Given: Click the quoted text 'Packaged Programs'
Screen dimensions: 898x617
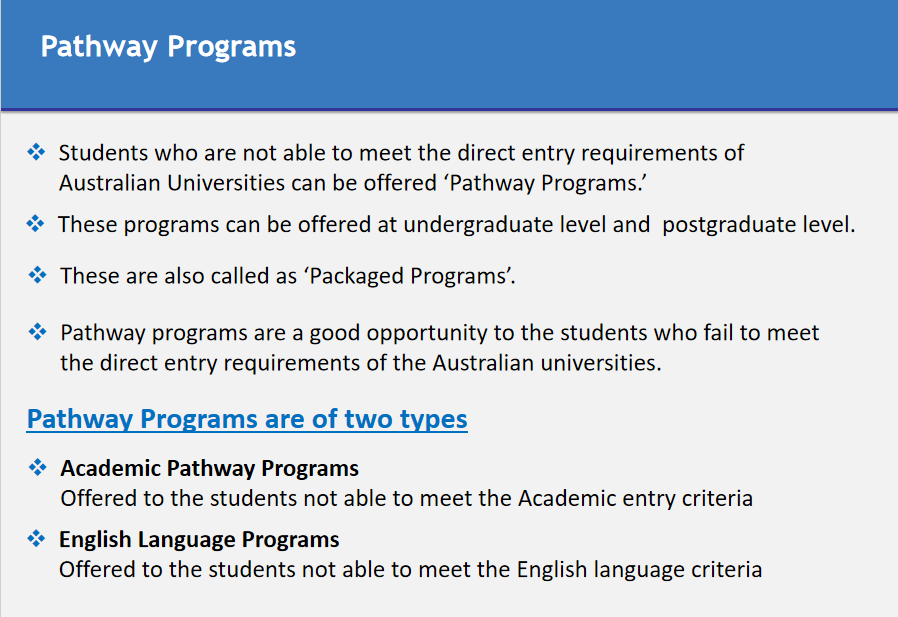Looking at the screenshot, I should click(409, 276).
